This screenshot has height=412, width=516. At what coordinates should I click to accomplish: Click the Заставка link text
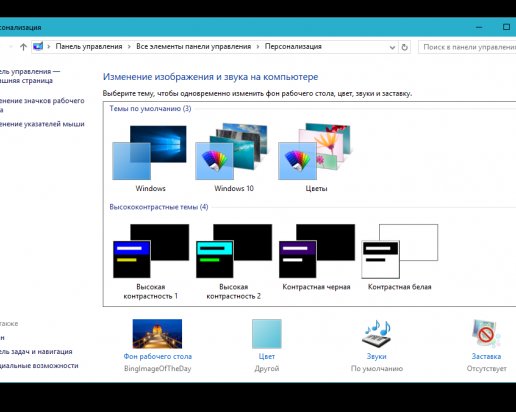(486, 356)
